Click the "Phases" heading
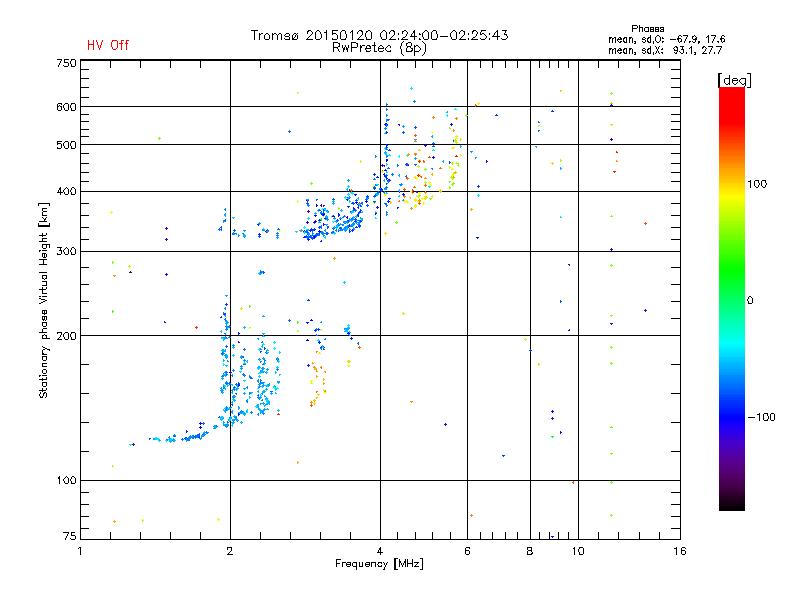This screenshot has width=800, height=600. point(647,29)
